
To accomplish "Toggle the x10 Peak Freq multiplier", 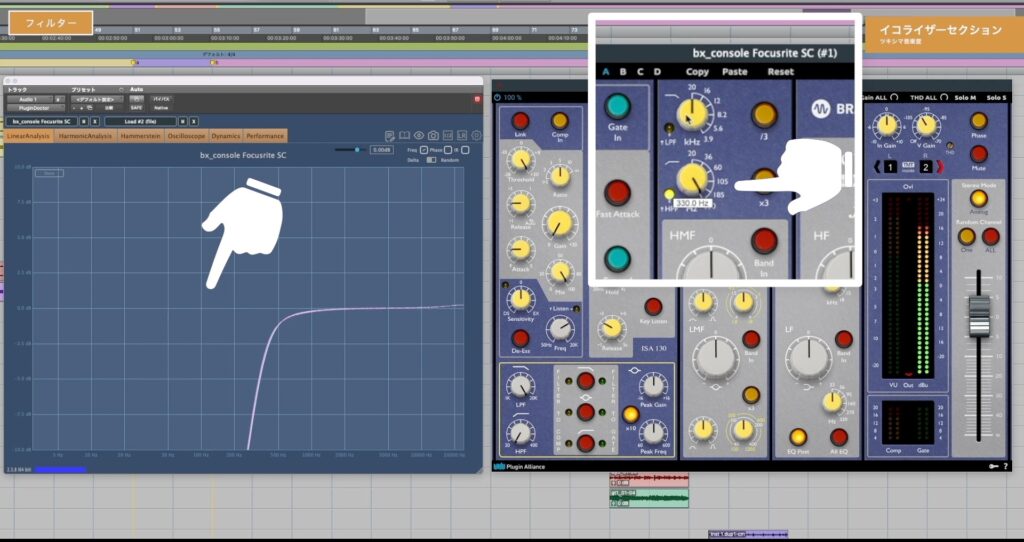I will (630, 414).
